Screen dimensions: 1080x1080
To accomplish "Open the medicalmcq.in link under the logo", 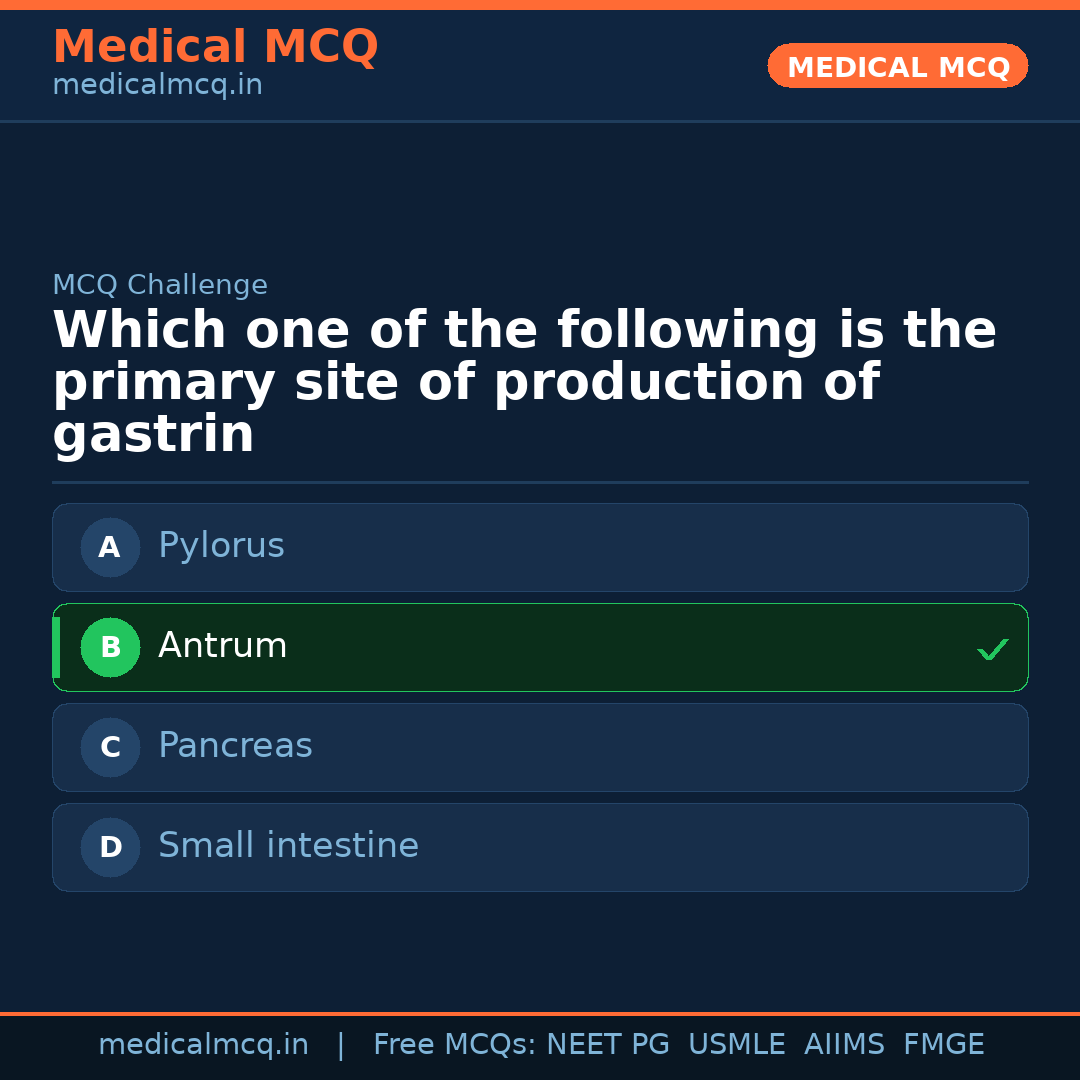I will click(x=157, y=85).
